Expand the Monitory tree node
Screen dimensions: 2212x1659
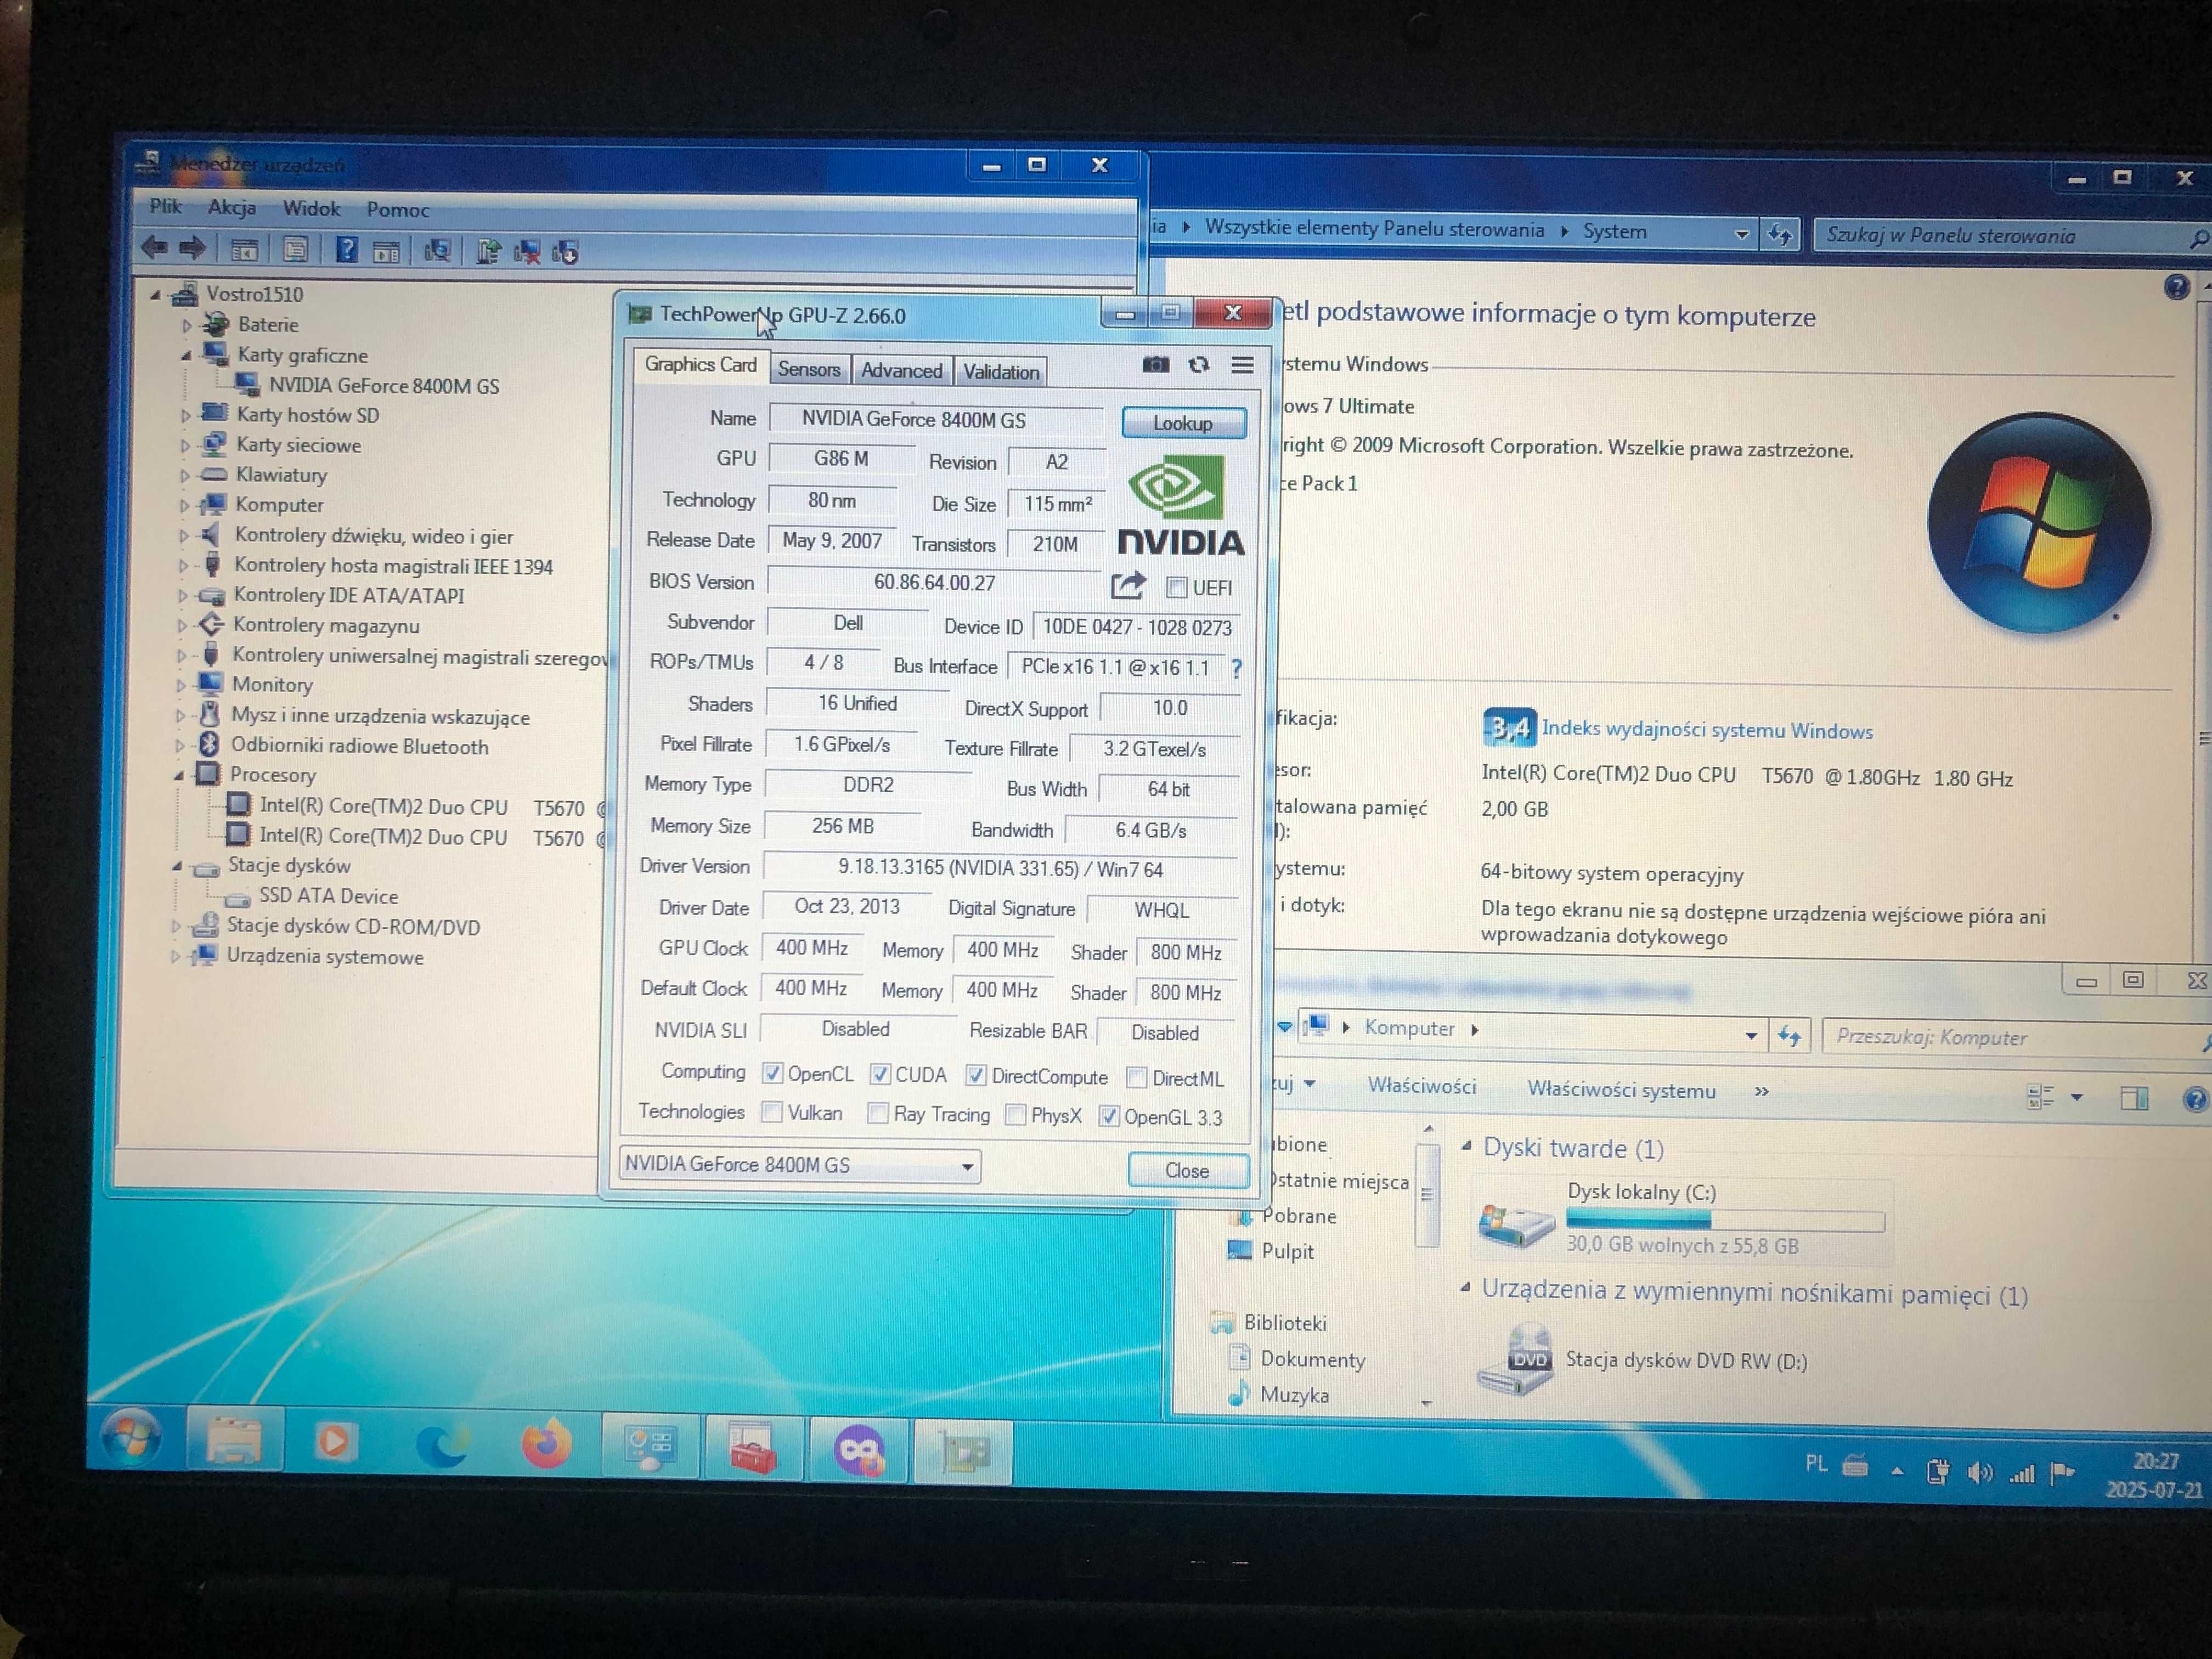click(181, 685)
